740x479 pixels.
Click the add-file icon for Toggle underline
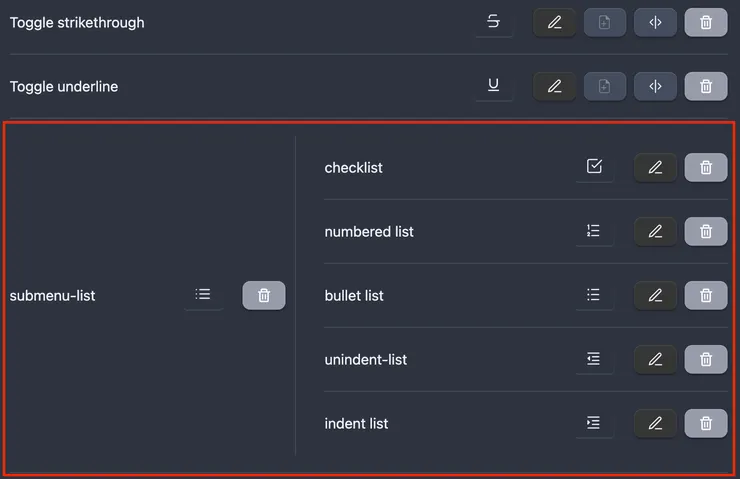point(604,86)
